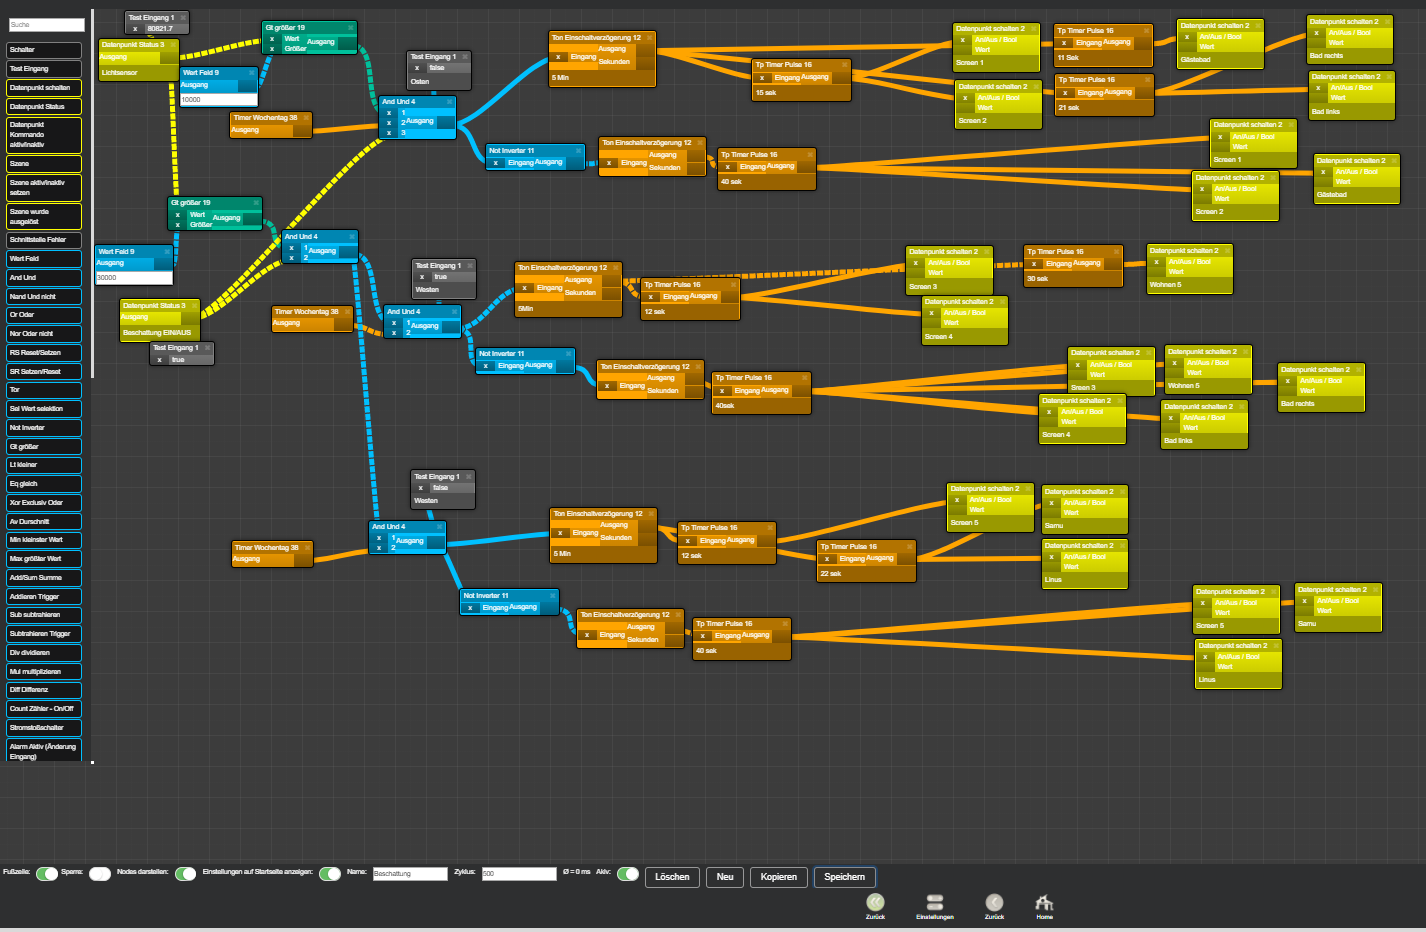Delete the Test Eingang node labeled Osten

[465, 57]
